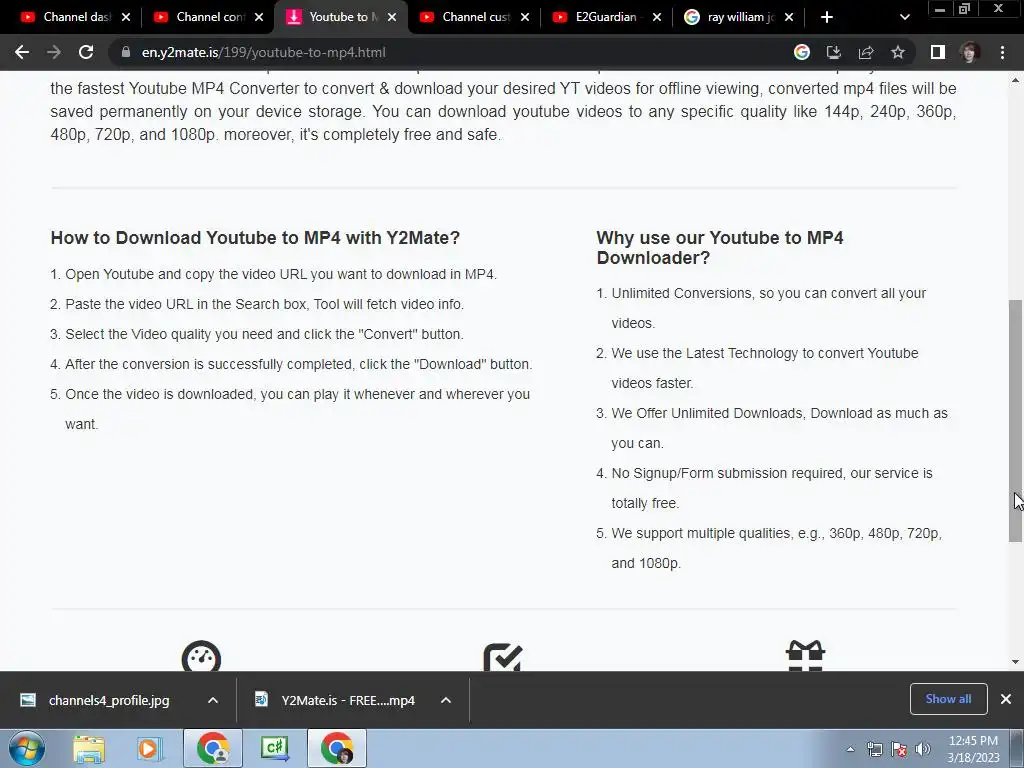The width and height of the screenshot is (1024, 768).
Task: Click the install app icon in address bar
Action: point(833,52)
